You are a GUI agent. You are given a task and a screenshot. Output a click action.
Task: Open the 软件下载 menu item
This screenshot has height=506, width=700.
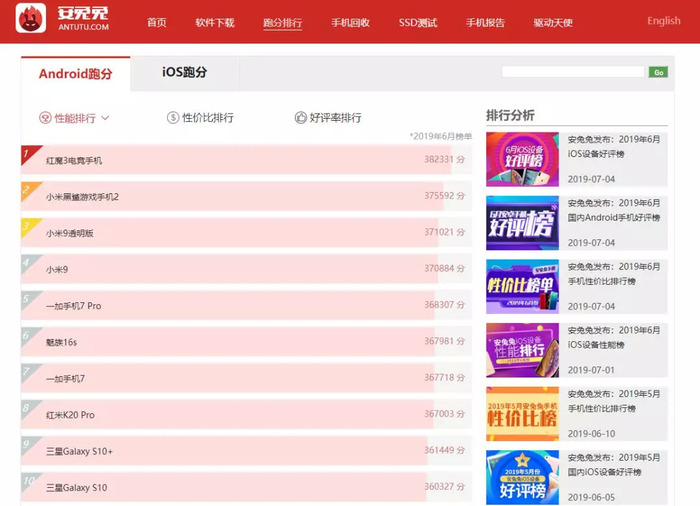click(215, 23)
